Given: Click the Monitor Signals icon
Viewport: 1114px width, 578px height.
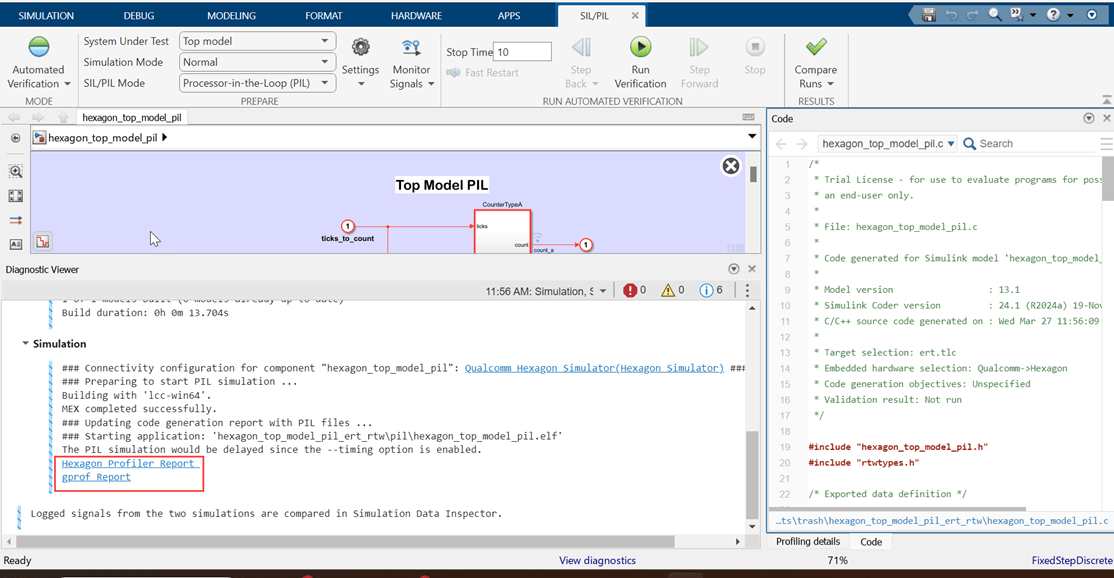Looking at the screenshot, I should click(411, 49).
